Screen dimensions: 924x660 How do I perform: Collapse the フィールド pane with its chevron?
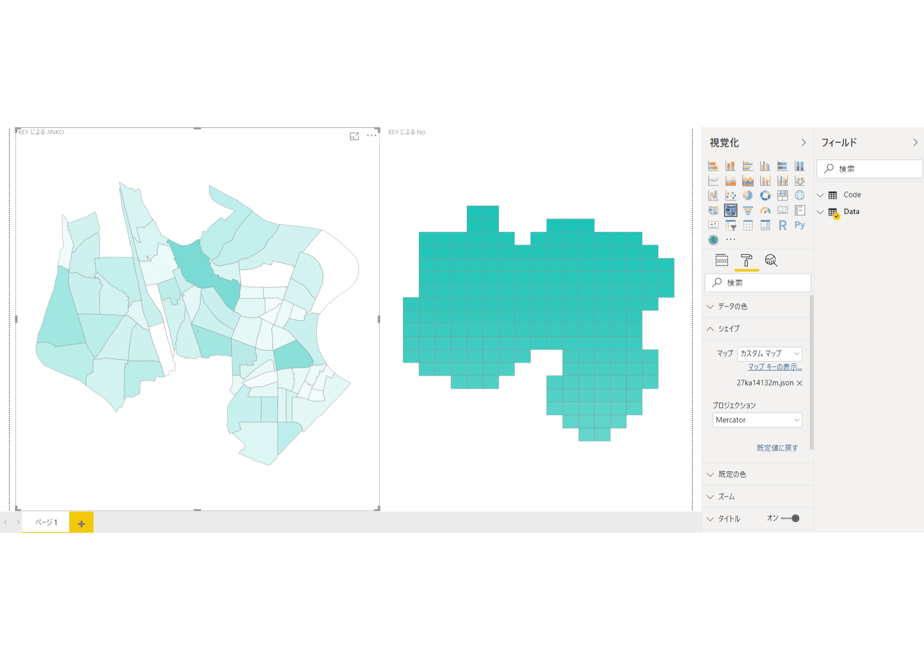pos(915,143)
